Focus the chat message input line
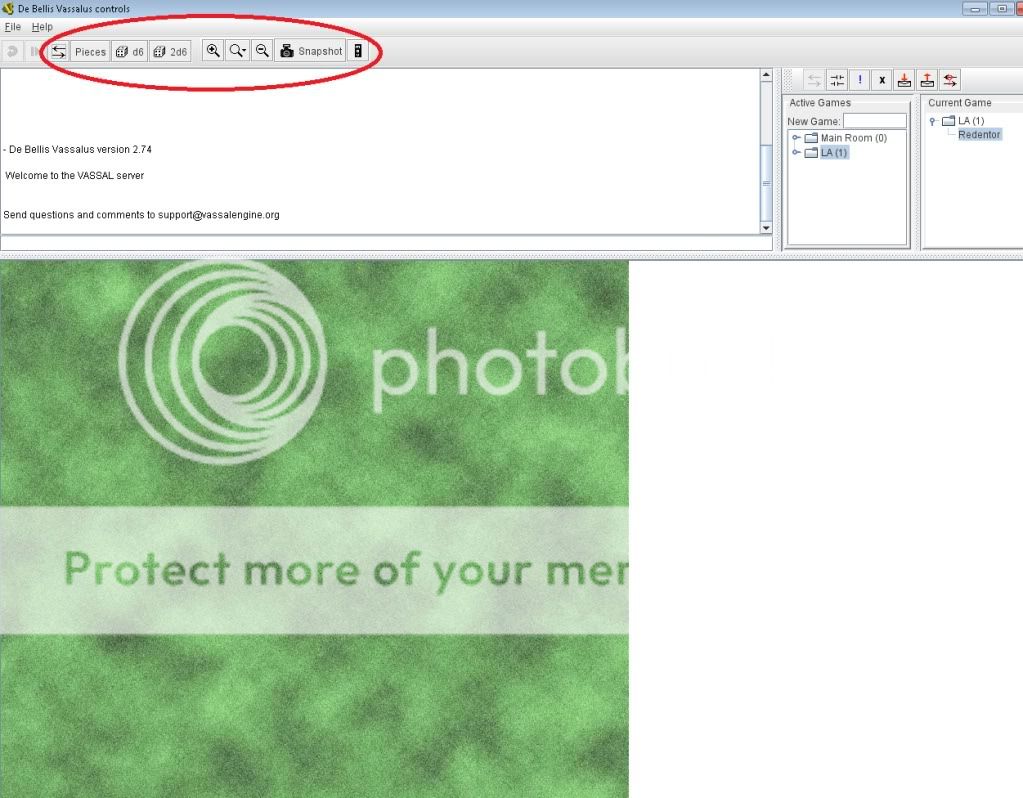This screenshot has height=798, width=1023. pyautogui.click(x=386, y=243)
